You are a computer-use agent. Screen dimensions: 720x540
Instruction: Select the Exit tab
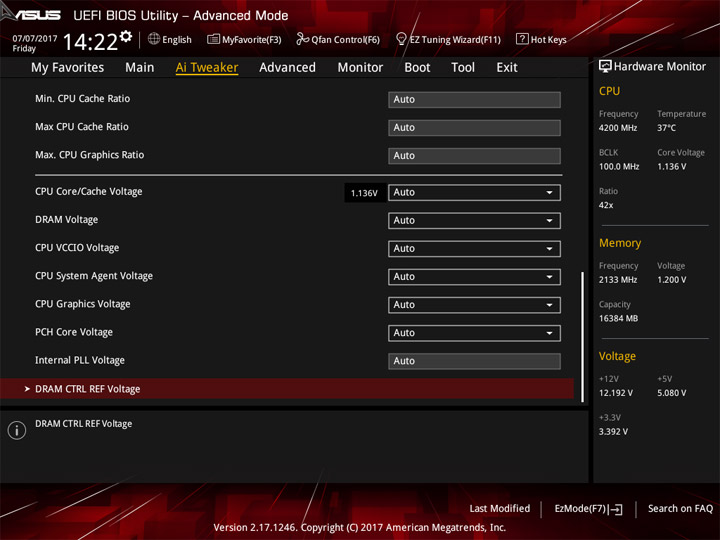point(507,68)
